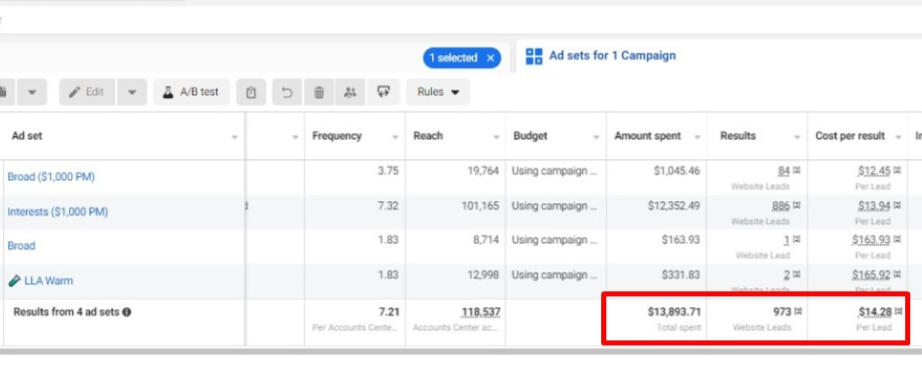Open the Broad ($1,000 PM) ad set
The width and height of the screenshot is (922, 366).
tap(51, 177)
